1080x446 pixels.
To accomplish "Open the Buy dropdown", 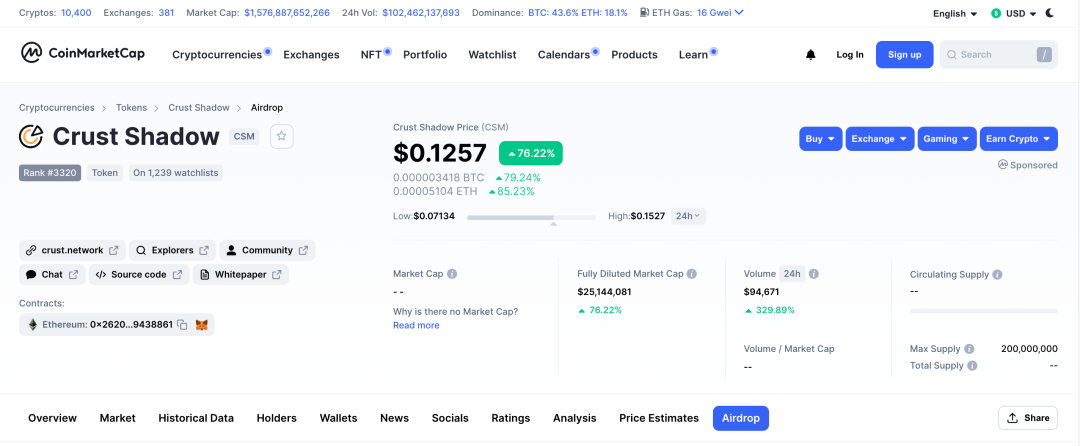I will click(x=821, y=138).
